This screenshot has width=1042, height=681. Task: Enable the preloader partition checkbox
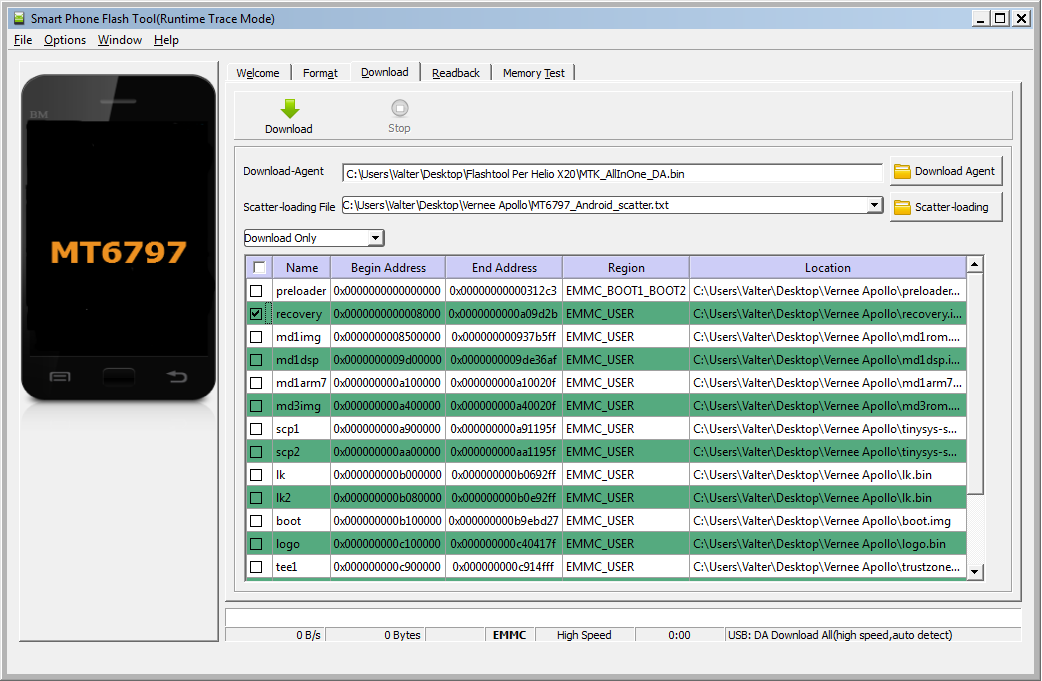tap(257, 290)
